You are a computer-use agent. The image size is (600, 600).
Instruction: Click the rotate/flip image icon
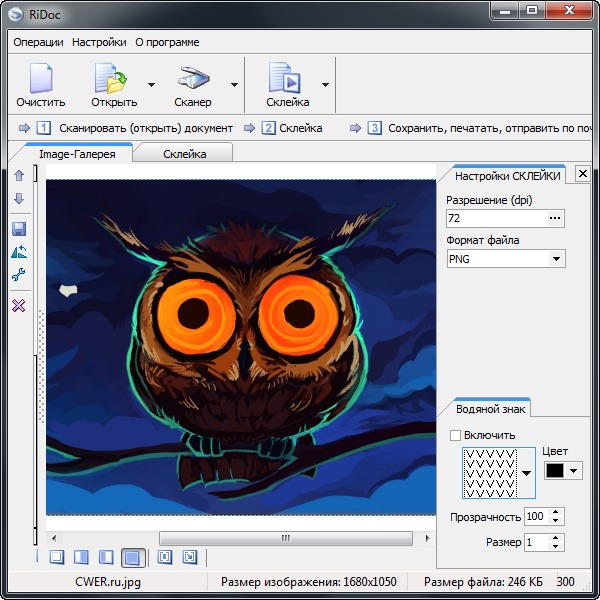point(18,252)
